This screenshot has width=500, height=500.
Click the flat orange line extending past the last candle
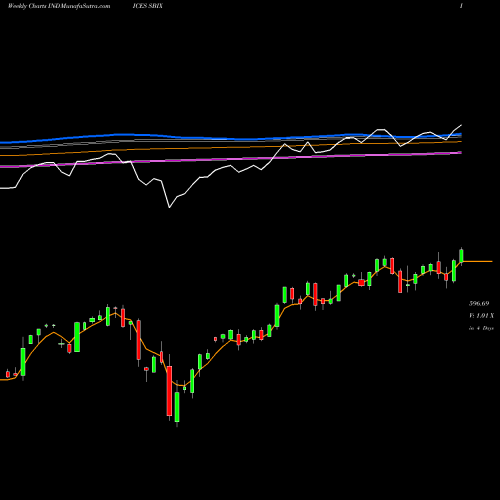tap(478, 261)
